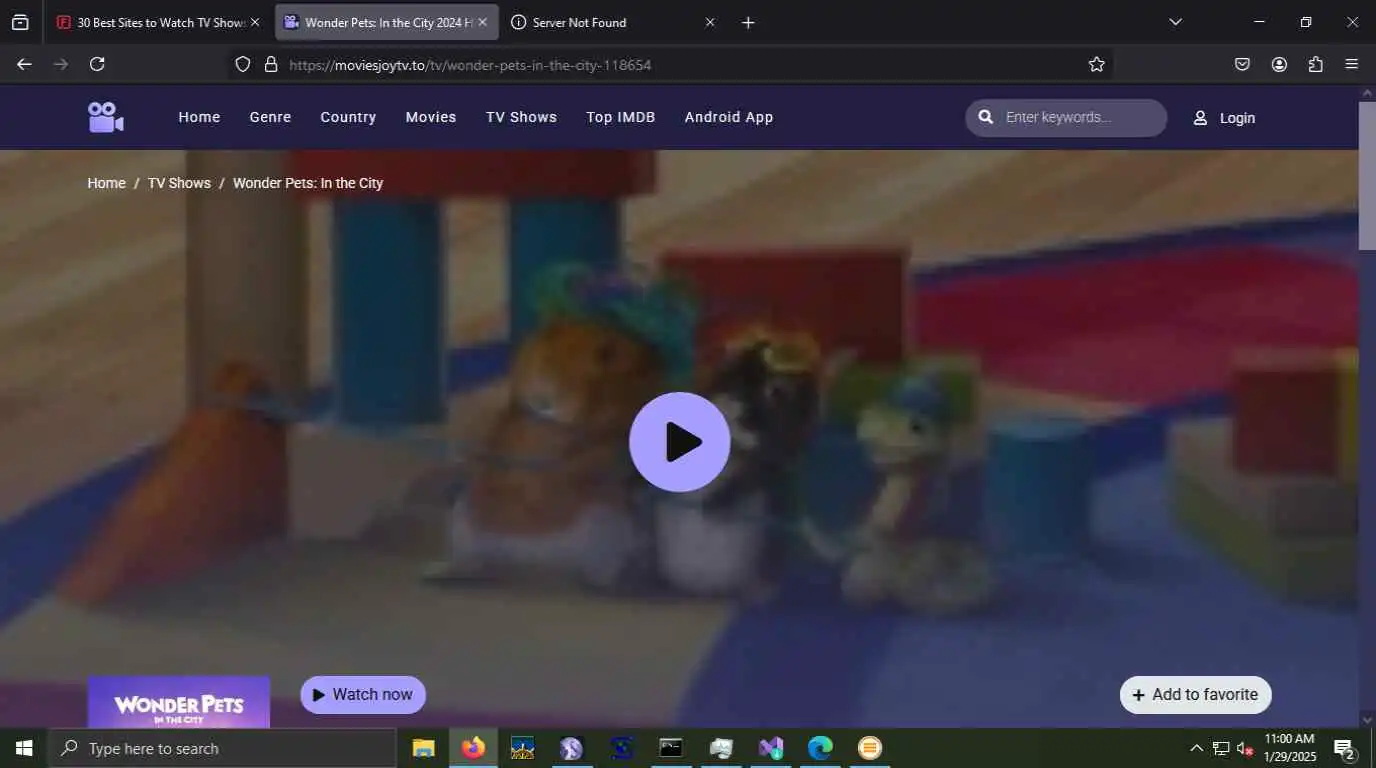Click the muted volume tray icon
The height and width of the screenshot is (768, 1376).
pyautogui.click(x=1245, y=748)
